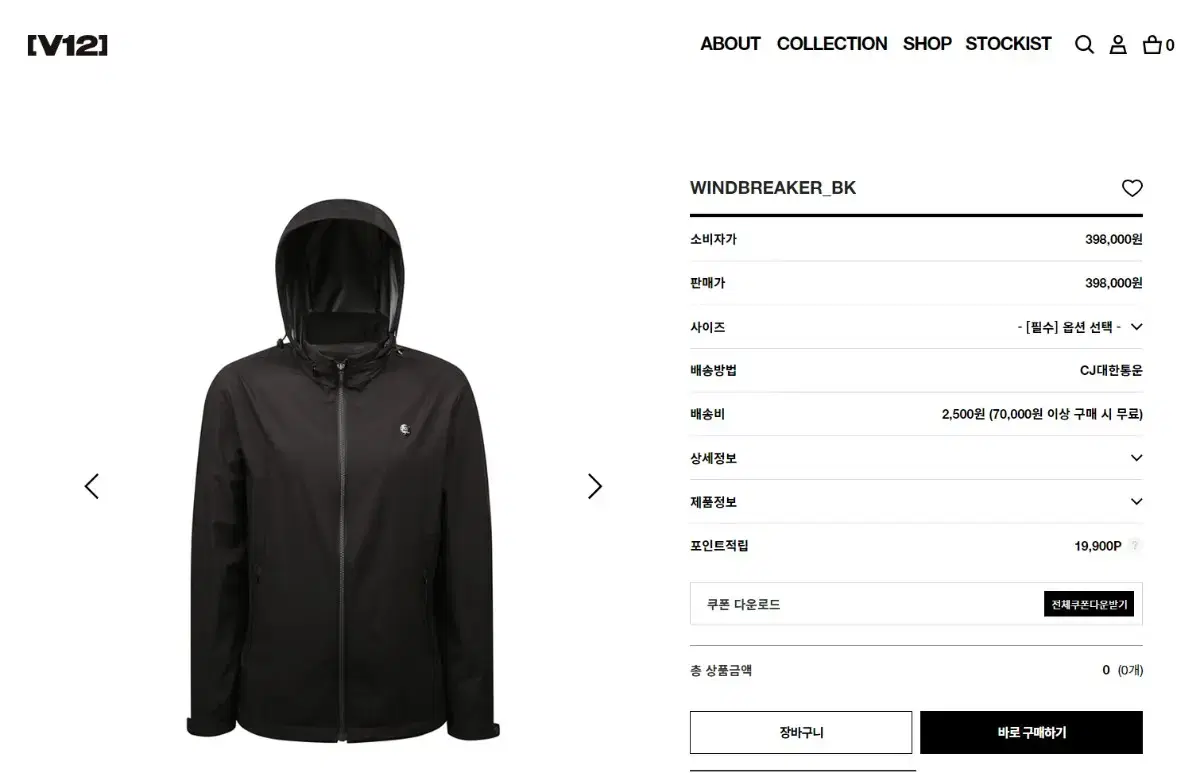The height and width of the screenshot is (773, 1200).
Task: Click the black windbreaker product image
Action: [x=342, y=470]
